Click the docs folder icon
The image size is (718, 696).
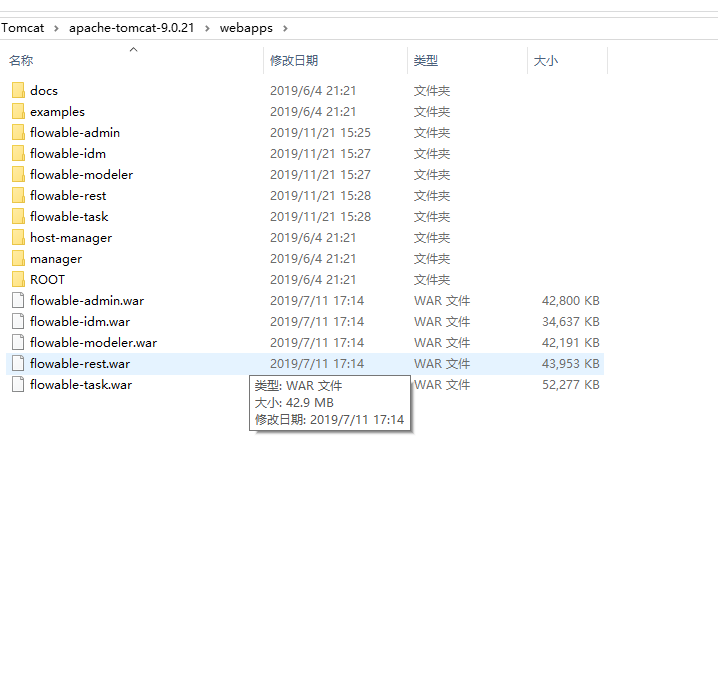coord(18,90)
